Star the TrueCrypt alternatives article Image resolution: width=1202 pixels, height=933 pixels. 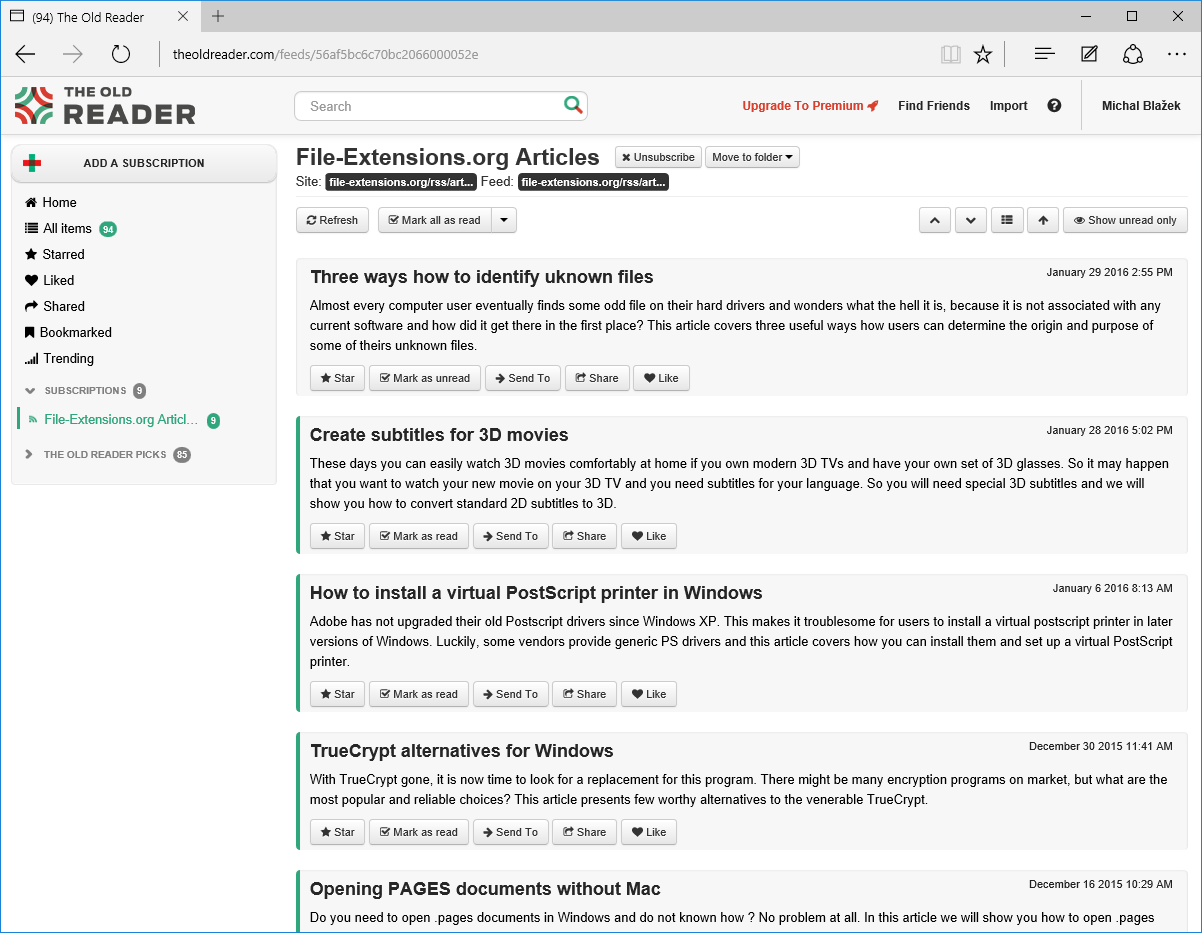(x=337, y=831)
